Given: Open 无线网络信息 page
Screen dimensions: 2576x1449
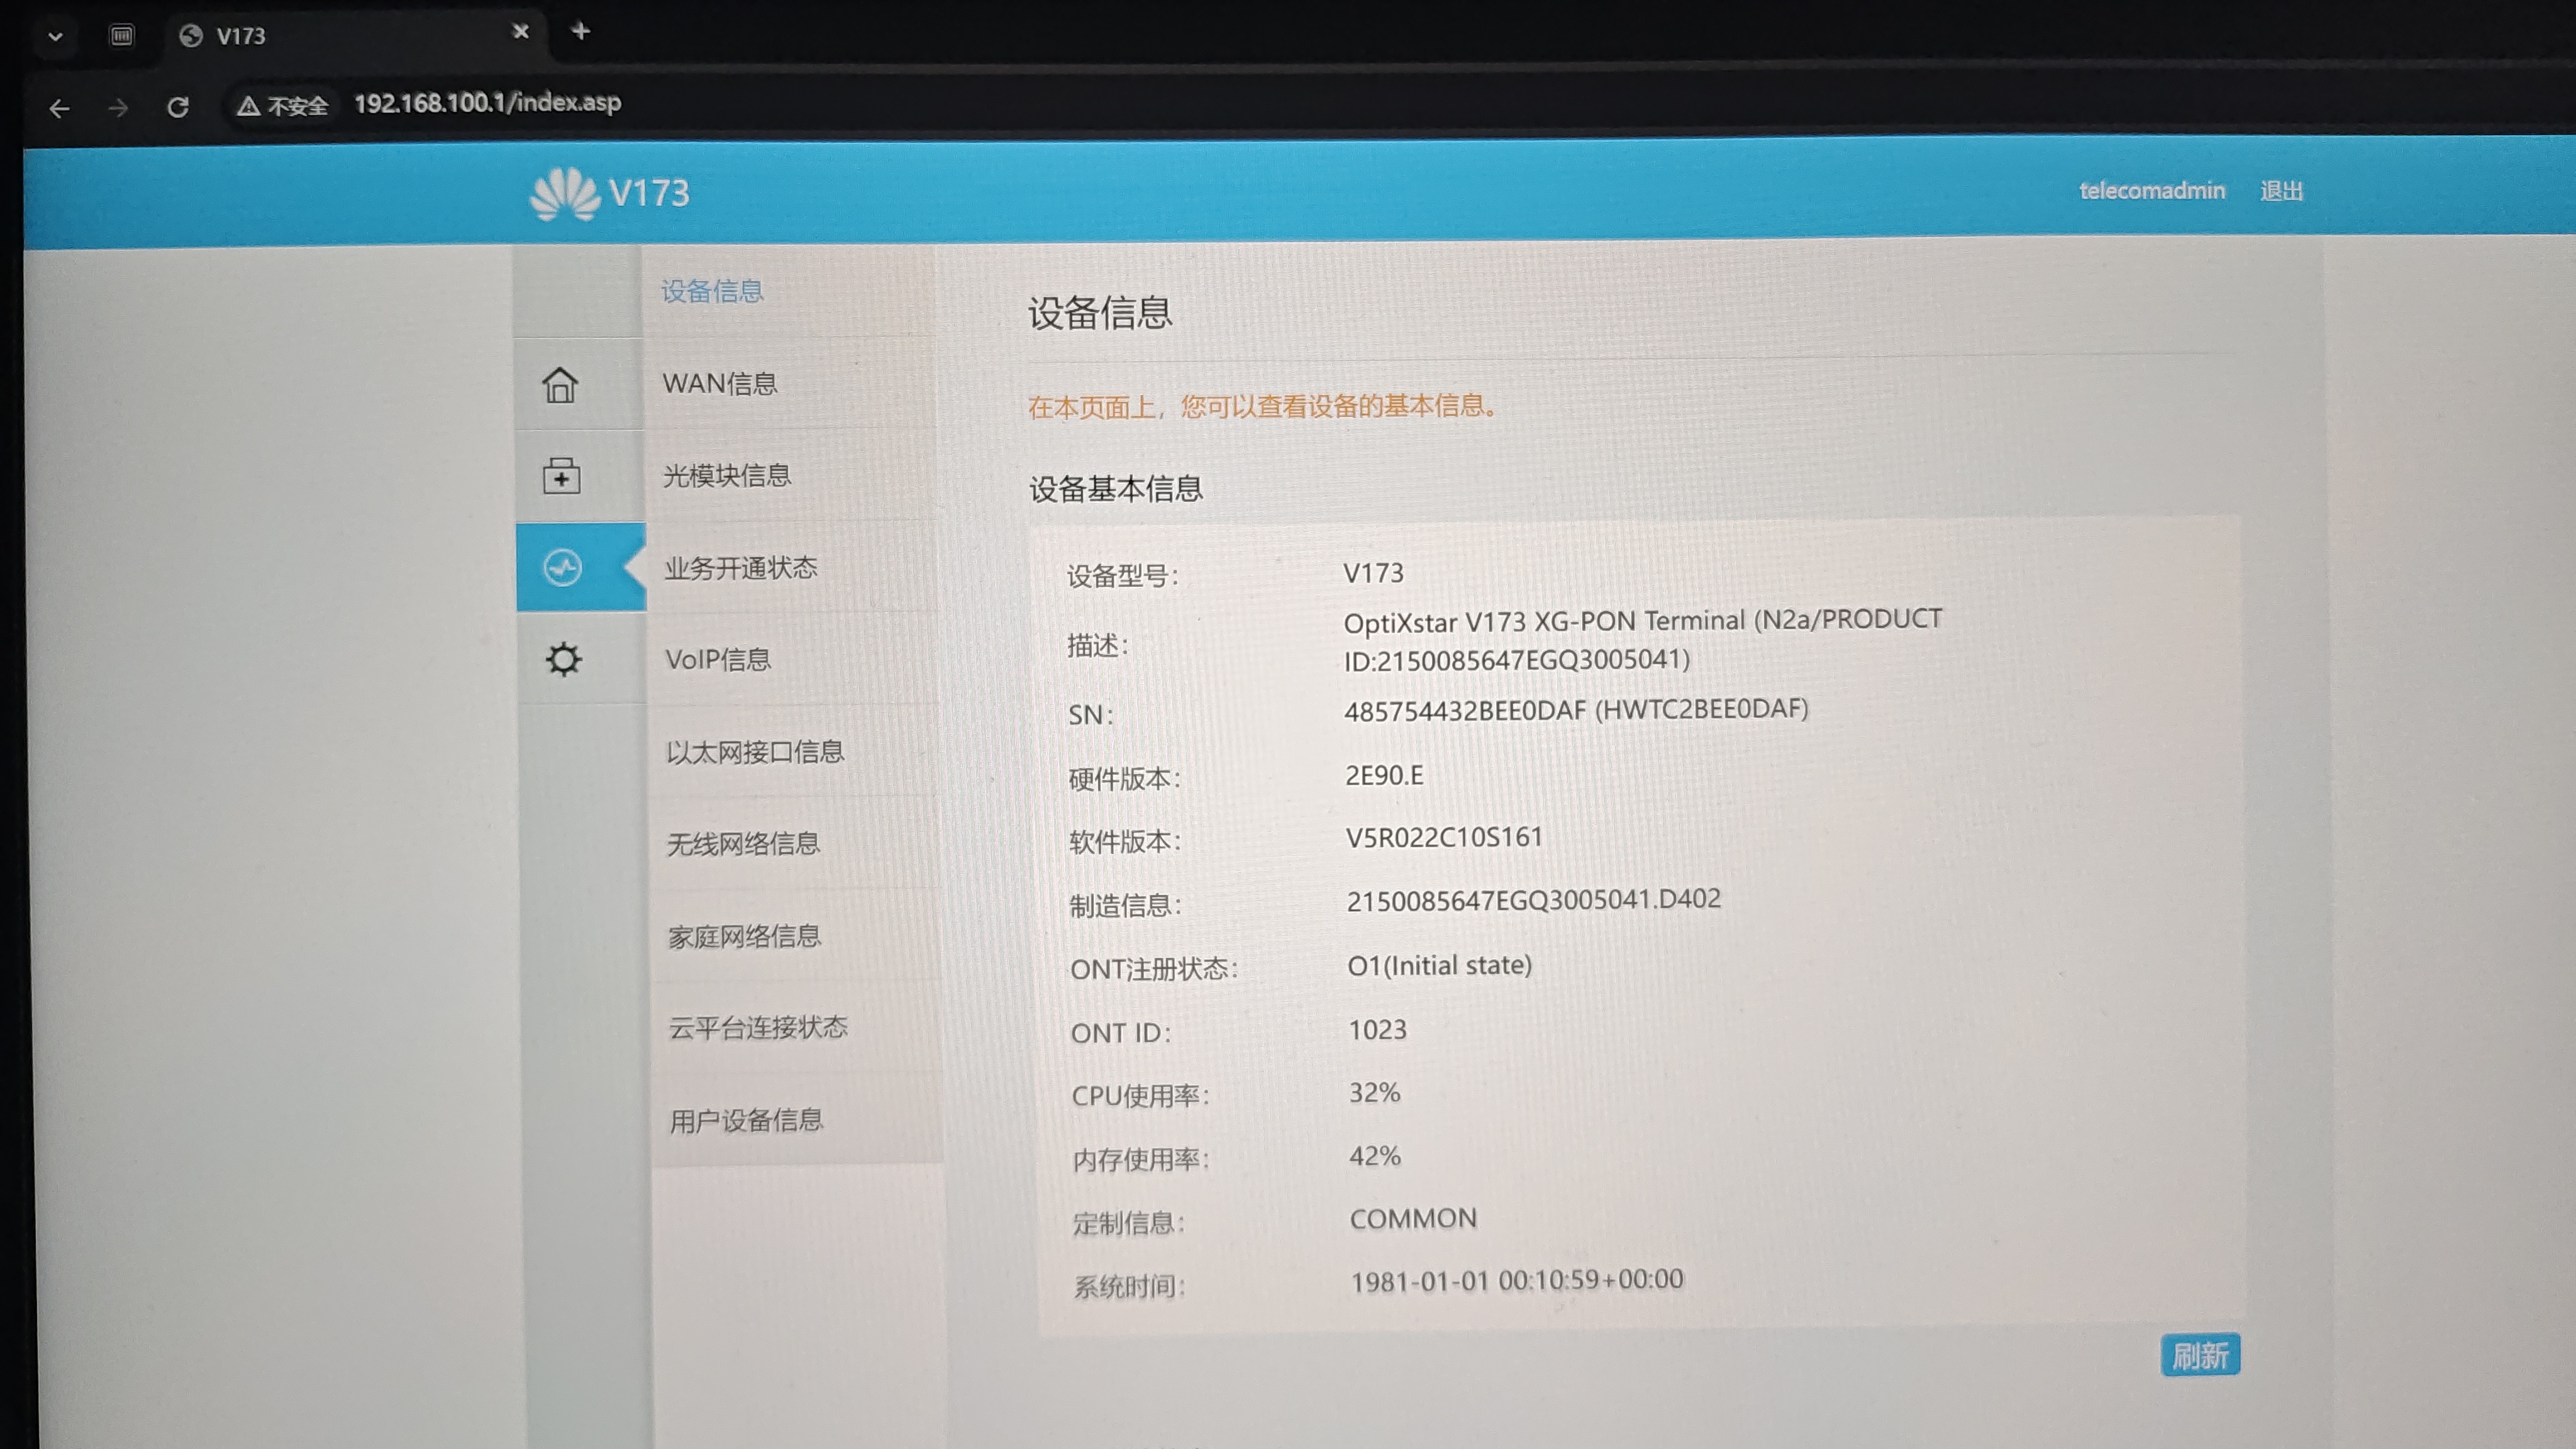Looking at the screenshot, I should [743, 845].
